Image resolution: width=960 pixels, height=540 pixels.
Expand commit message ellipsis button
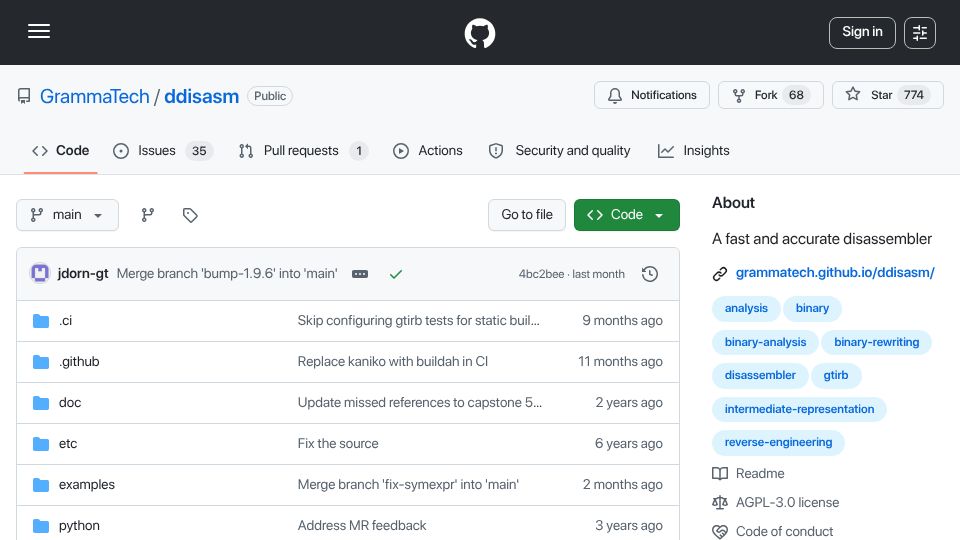[x=360, y=274]
